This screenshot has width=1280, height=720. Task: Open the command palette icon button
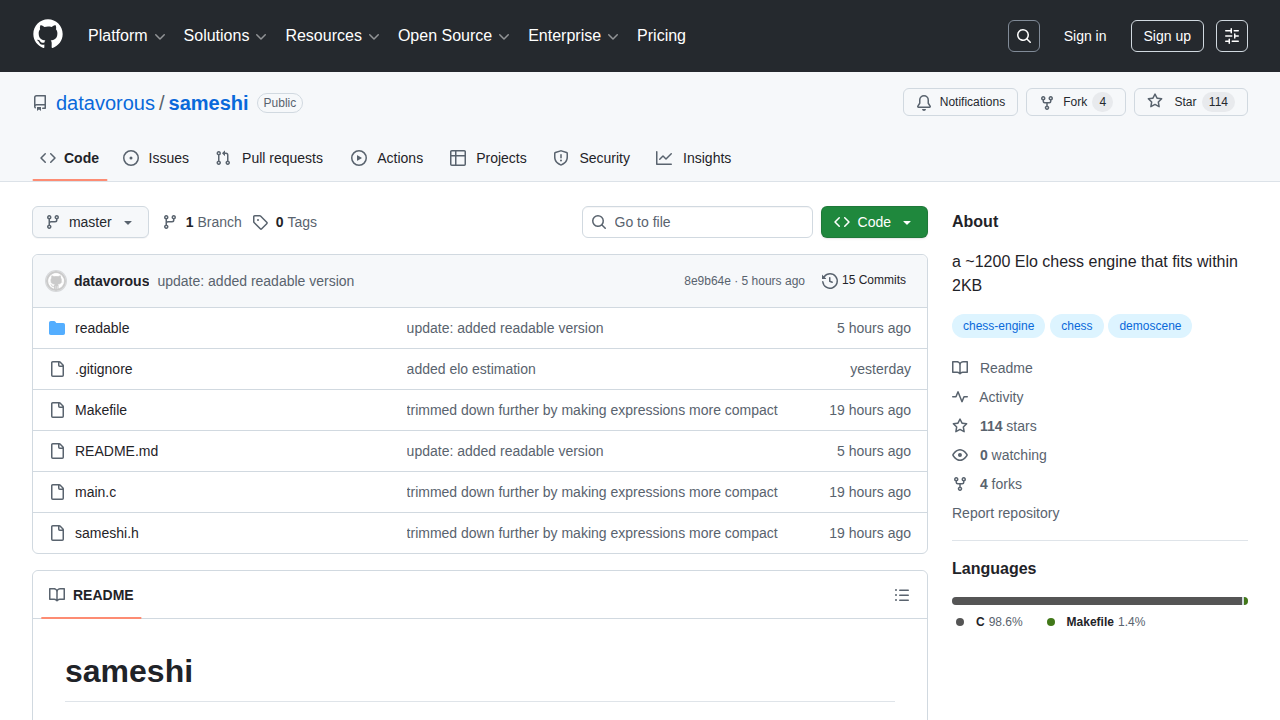[x=1232, y=36]
